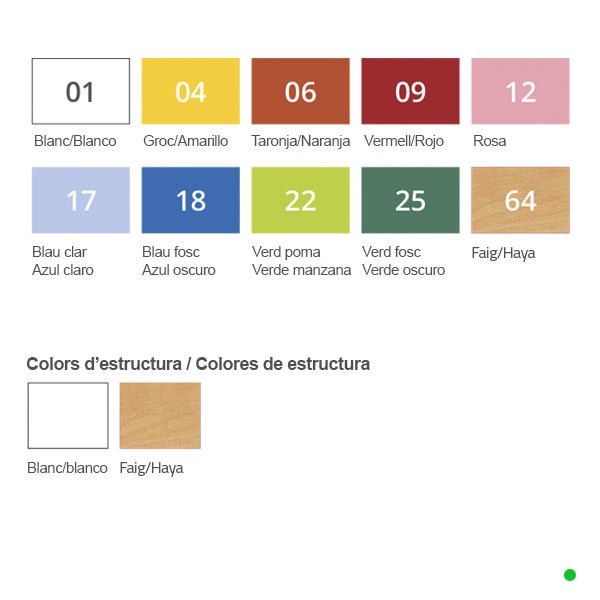Select the white structure color swatch
Image resolution: width=600 pixels, height=600 pixels.
point(68,416)
